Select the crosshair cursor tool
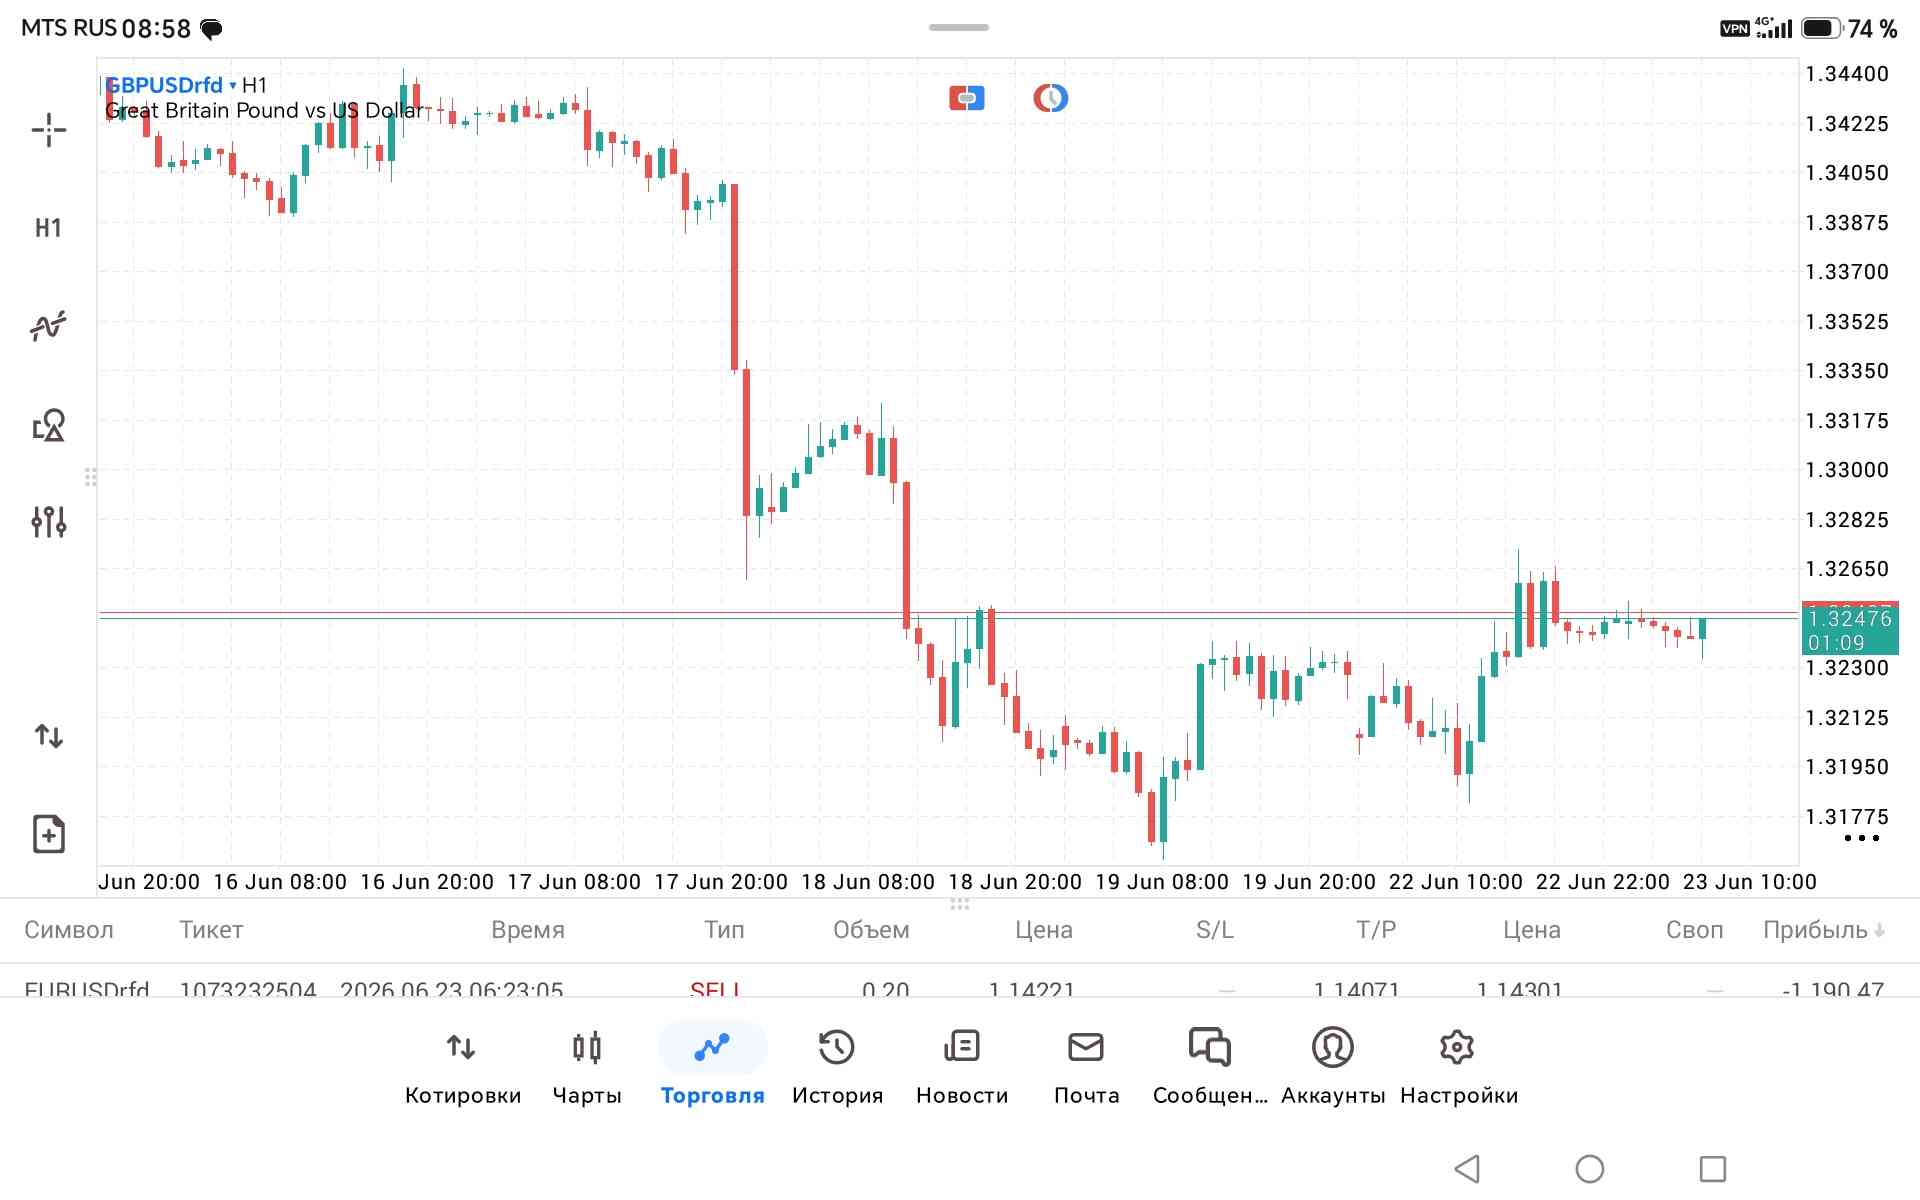This screenshot has height=1200, width=1920. [x=48, y=130]
